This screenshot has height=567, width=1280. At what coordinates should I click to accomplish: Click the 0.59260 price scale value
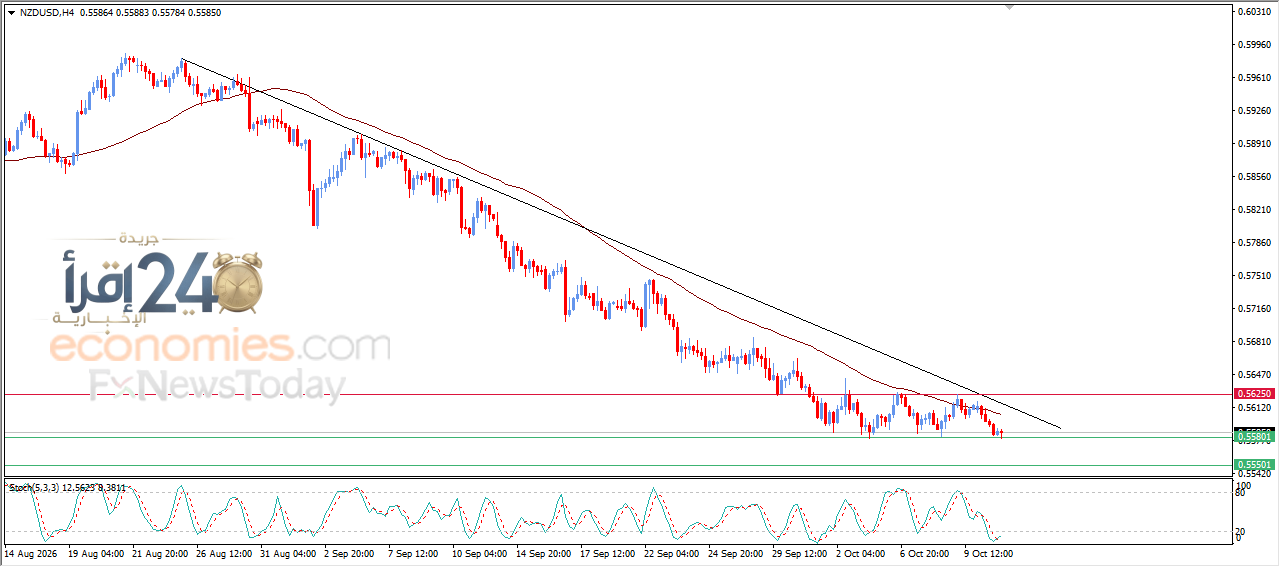pyautogui.click(x=1254, y=110)
